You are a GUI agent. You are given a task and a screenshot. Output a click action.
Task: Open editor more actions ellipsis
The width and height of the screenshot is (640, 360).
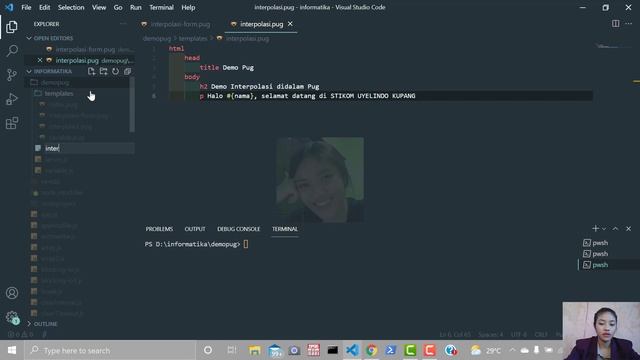pyautogui.click(x=629, y=24)
